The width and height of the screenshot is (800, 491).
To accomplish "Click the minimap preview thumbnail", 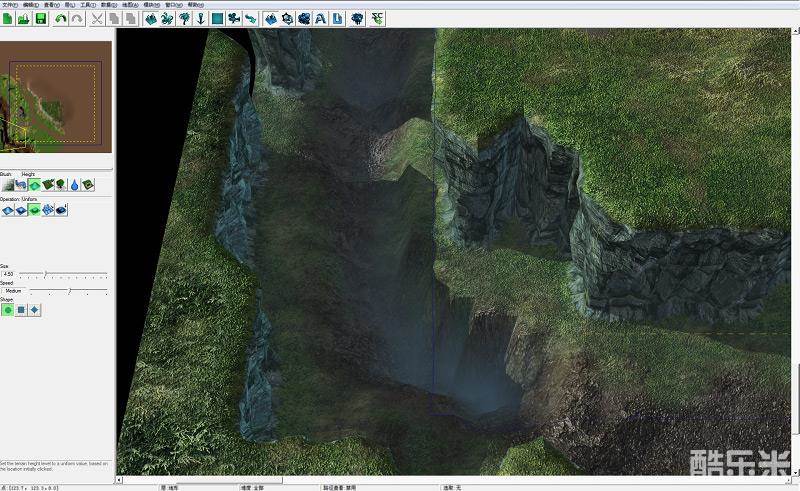I will point(57,97).
